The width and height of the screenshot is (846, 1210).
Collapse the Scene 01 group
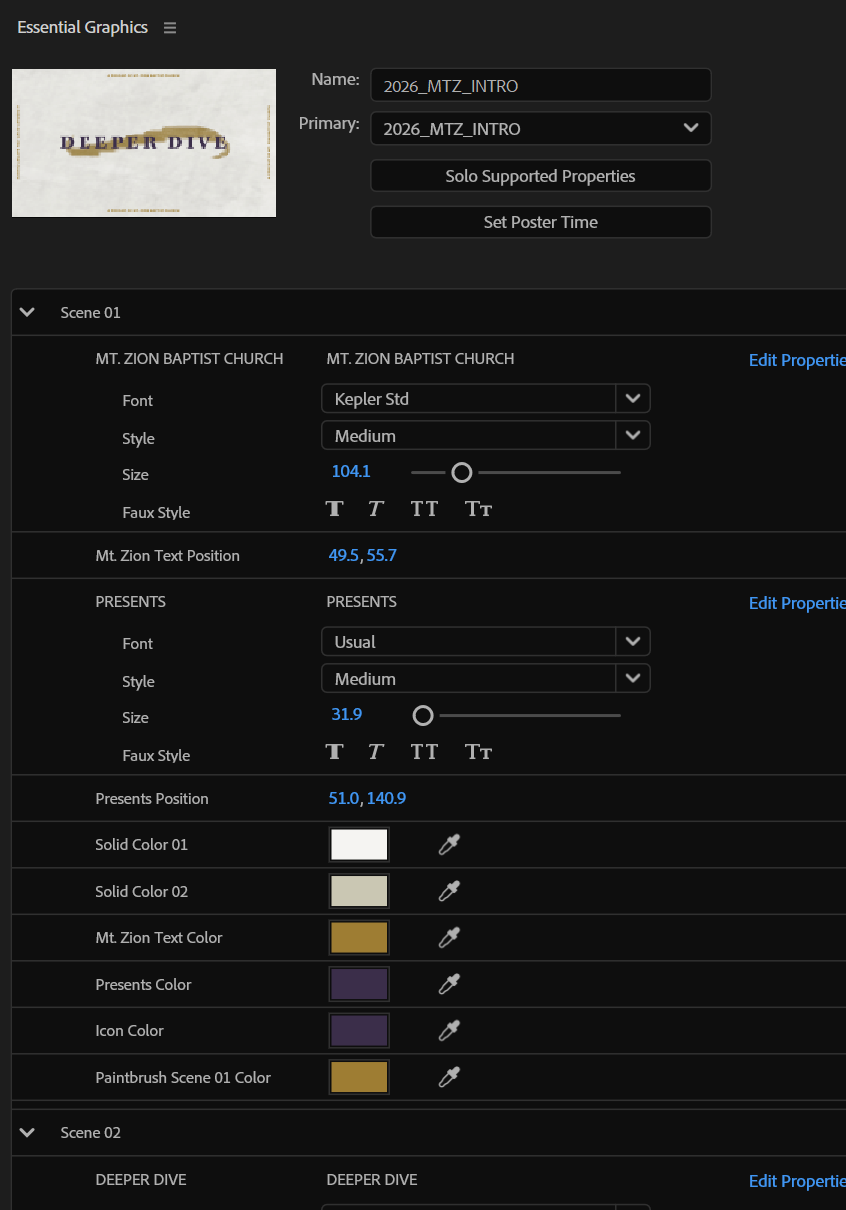(27, 312)
